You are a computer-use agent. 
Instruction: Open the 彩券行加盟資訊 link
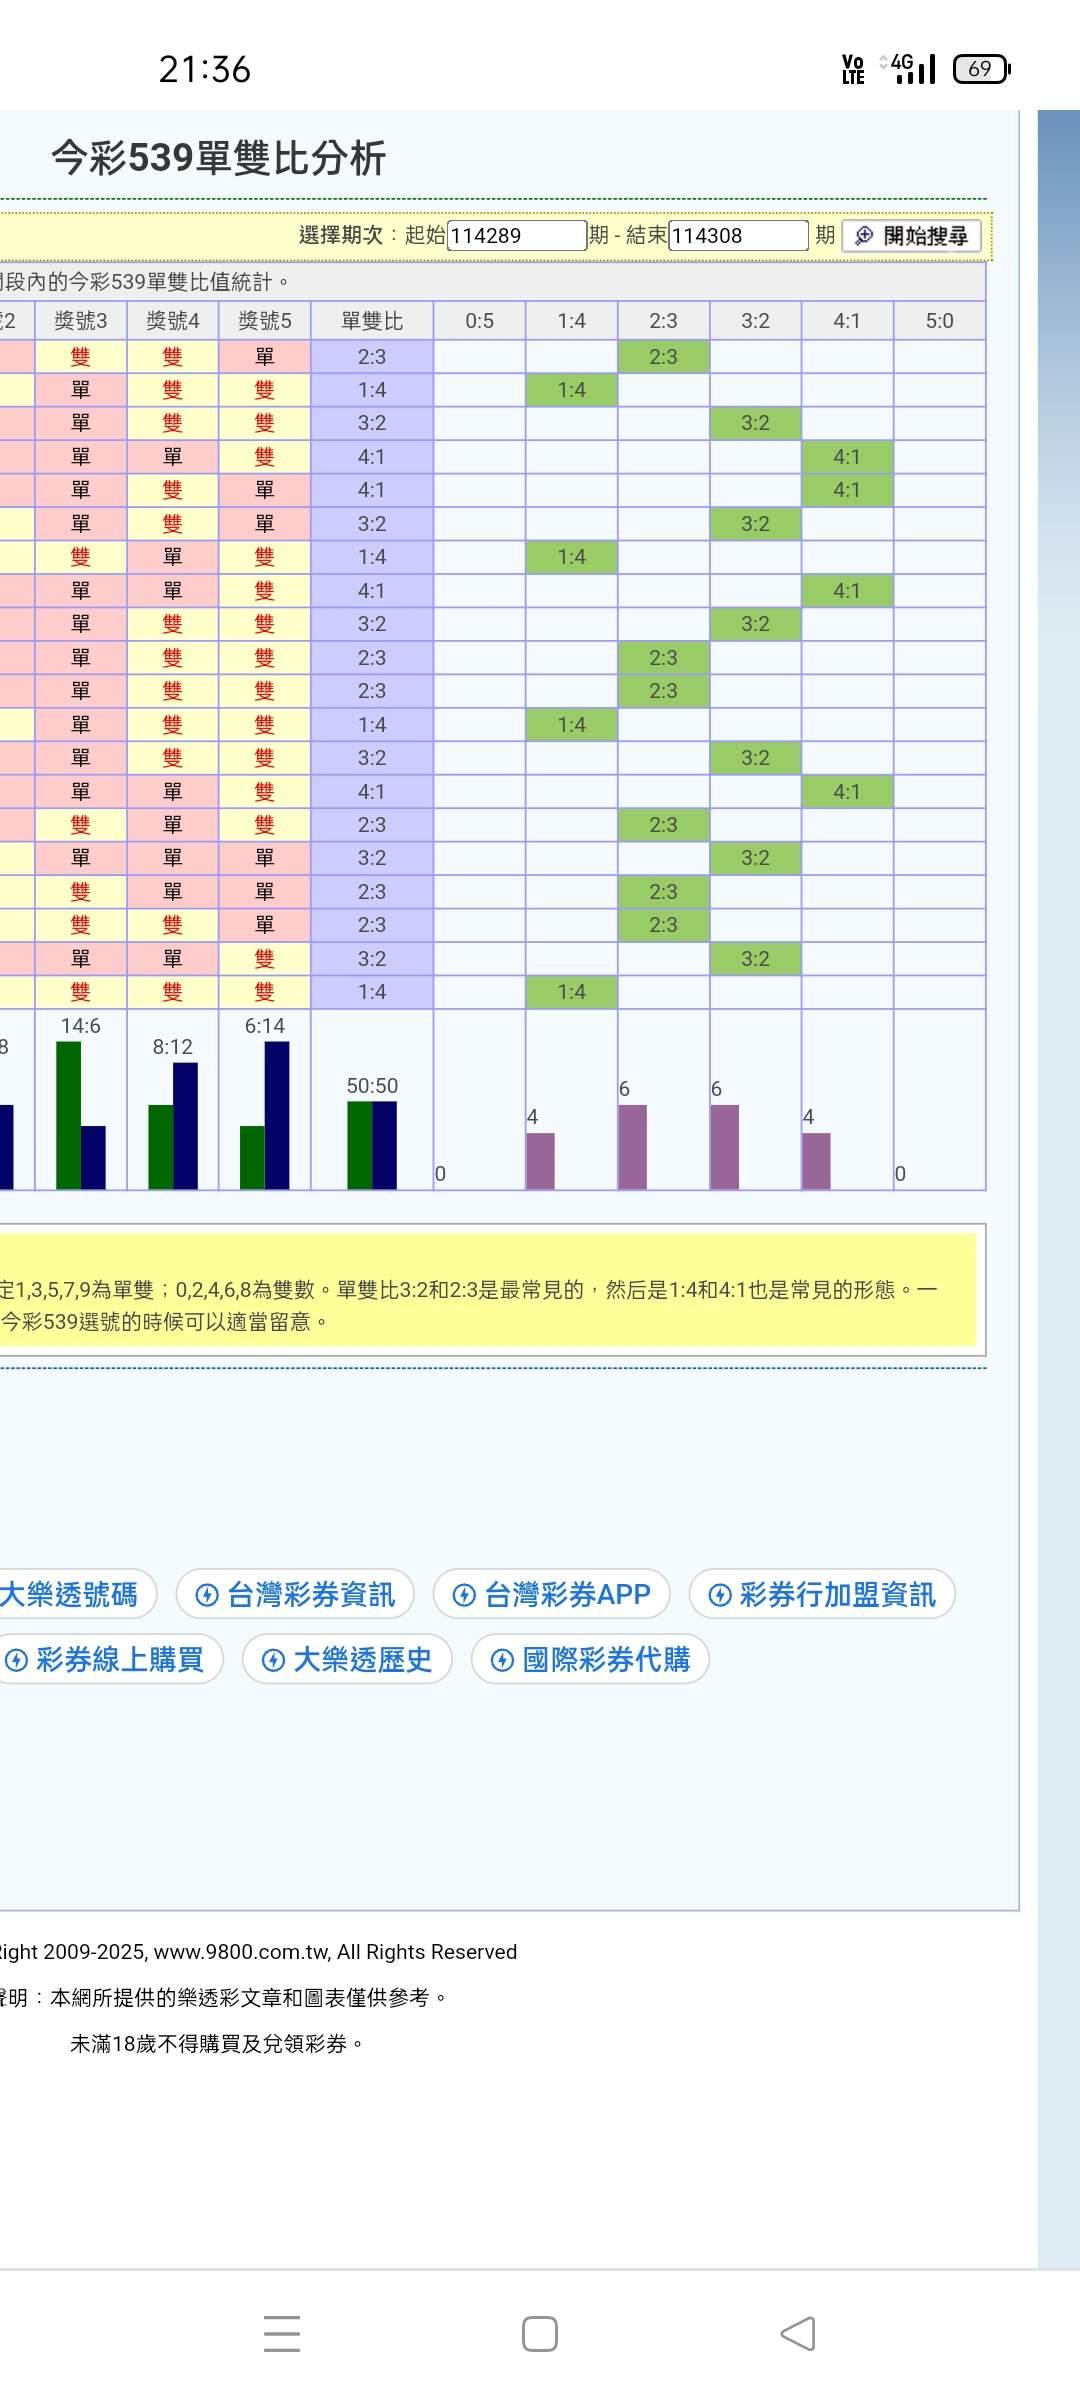837,1595
